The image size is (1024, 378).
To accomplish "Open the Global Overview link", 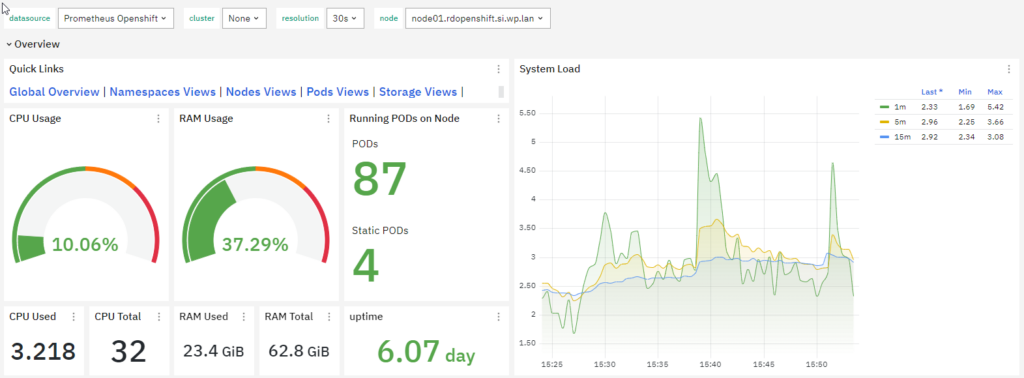I will pyautogui.click(x=54, y=92).
